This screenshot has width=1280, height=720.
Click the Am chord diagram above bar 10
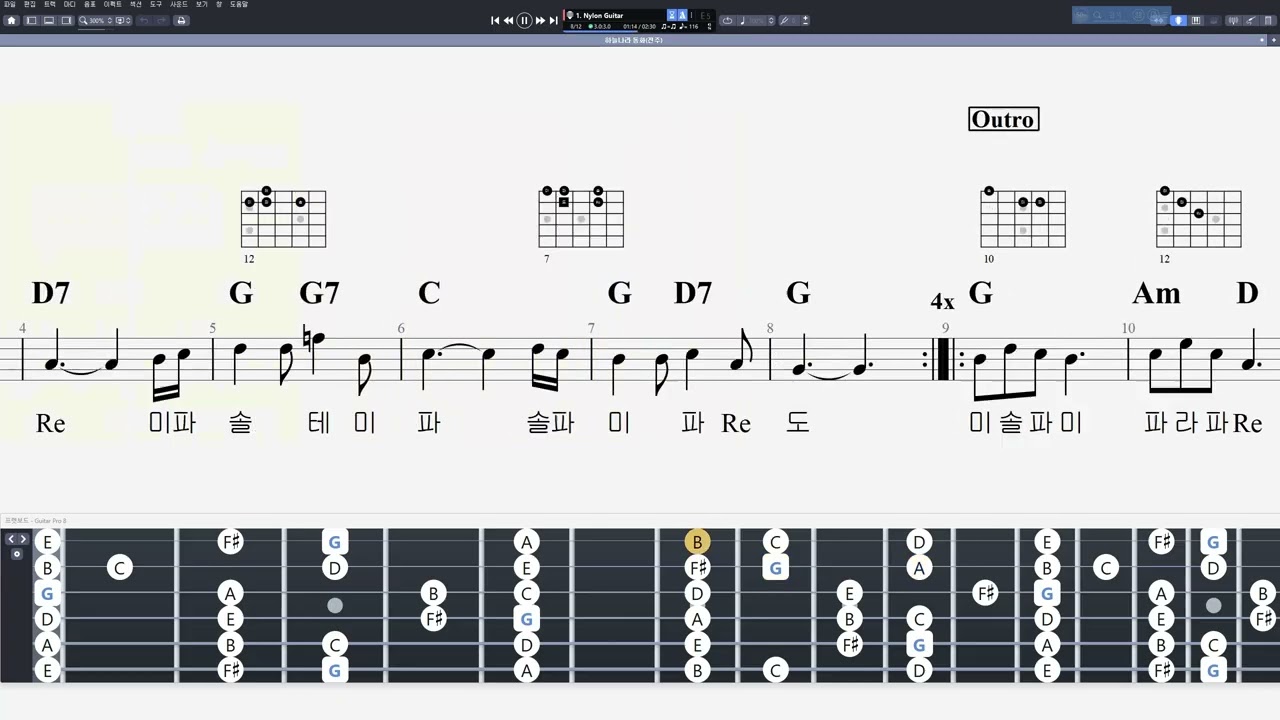[x=1199, y=218]
